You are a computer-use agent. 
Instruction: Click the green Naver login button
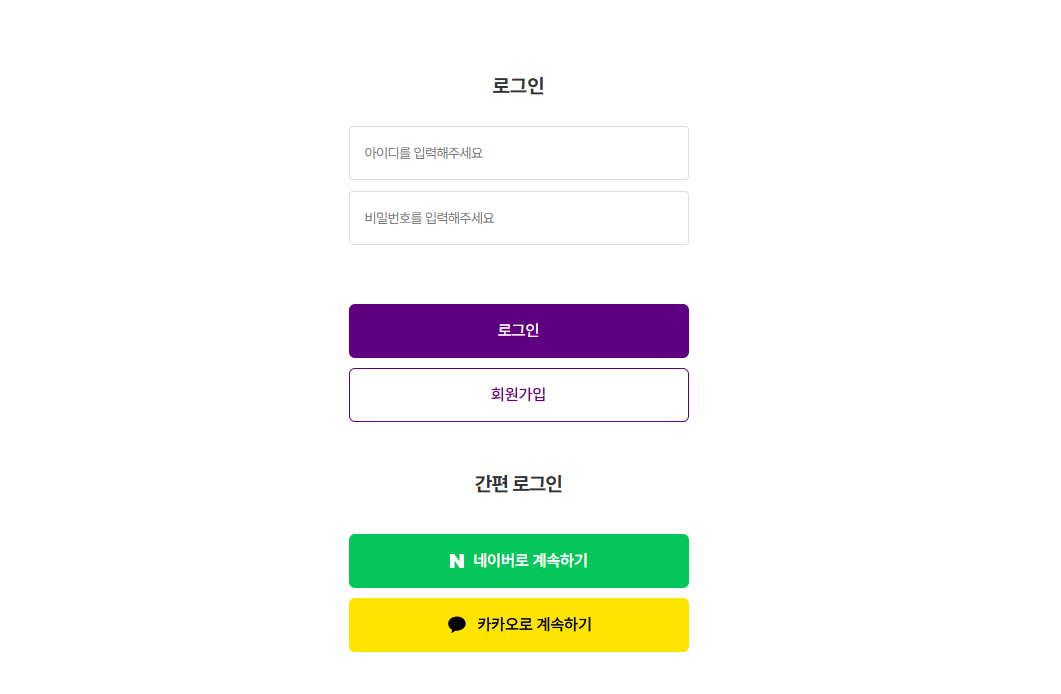click(518, 560)
